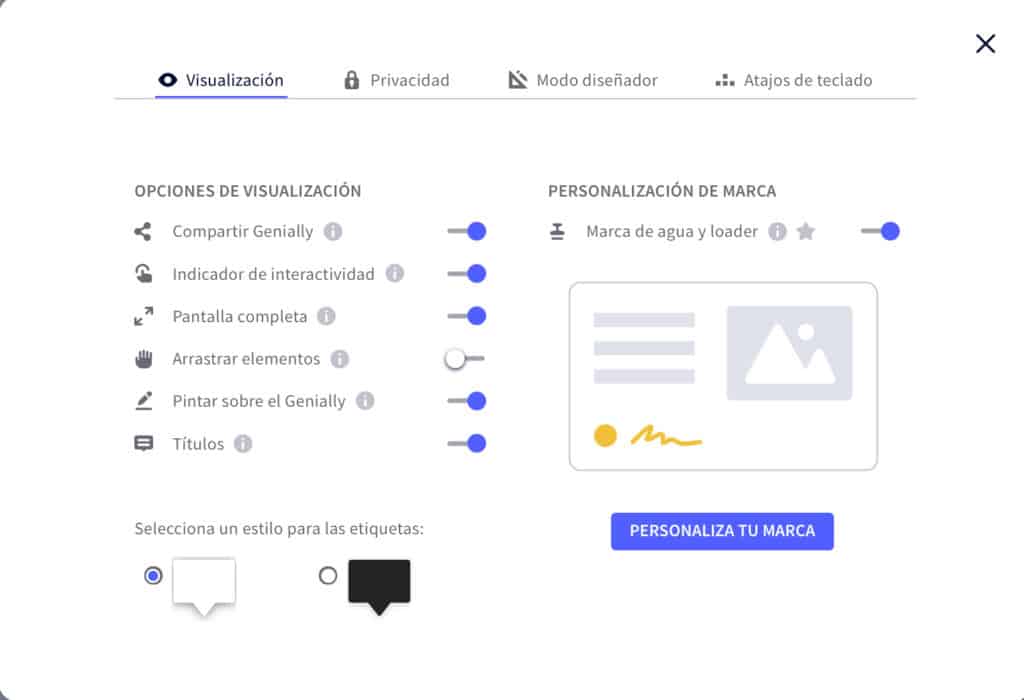Turn off the Pantalla completa switch

pyautogui.click(x=466, y=316)
